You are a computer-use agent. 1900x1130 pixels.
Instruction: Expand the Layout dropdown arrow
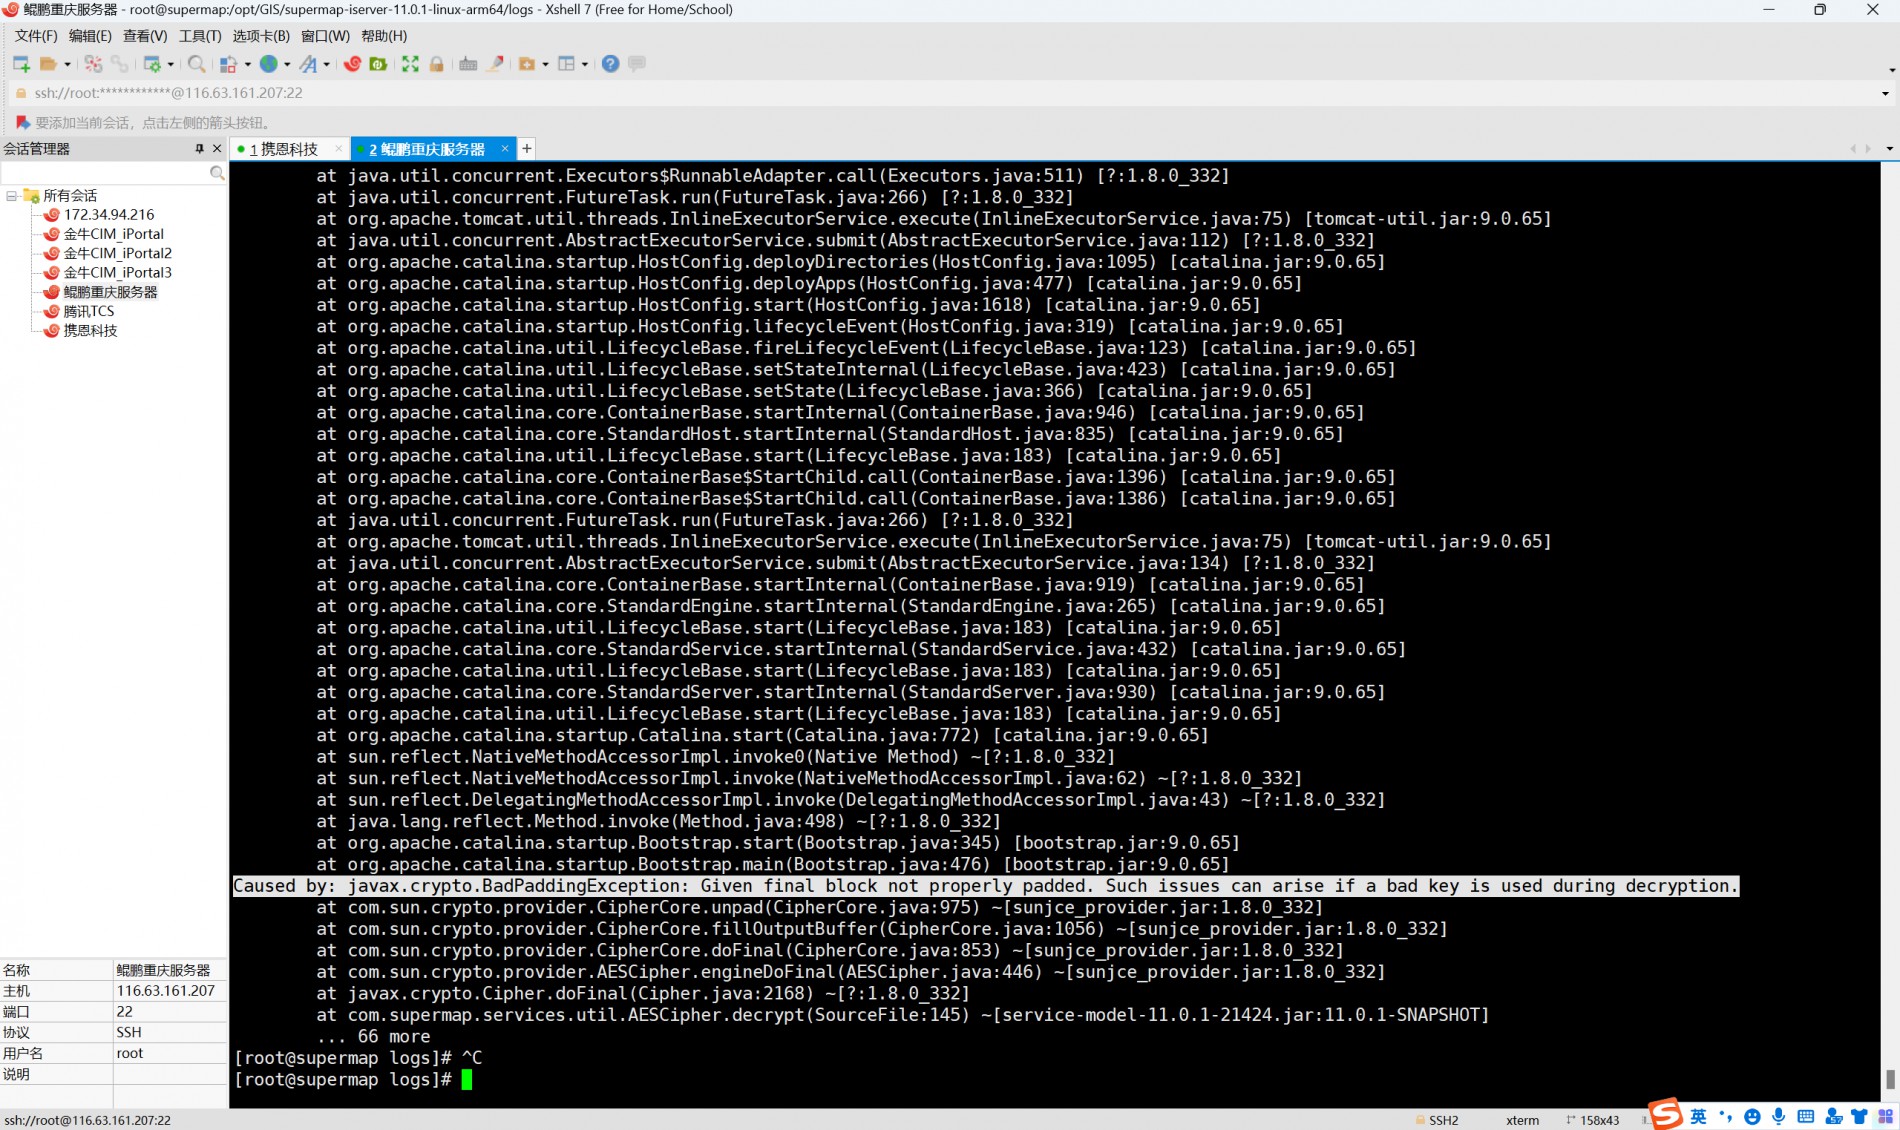coord(585,64)
